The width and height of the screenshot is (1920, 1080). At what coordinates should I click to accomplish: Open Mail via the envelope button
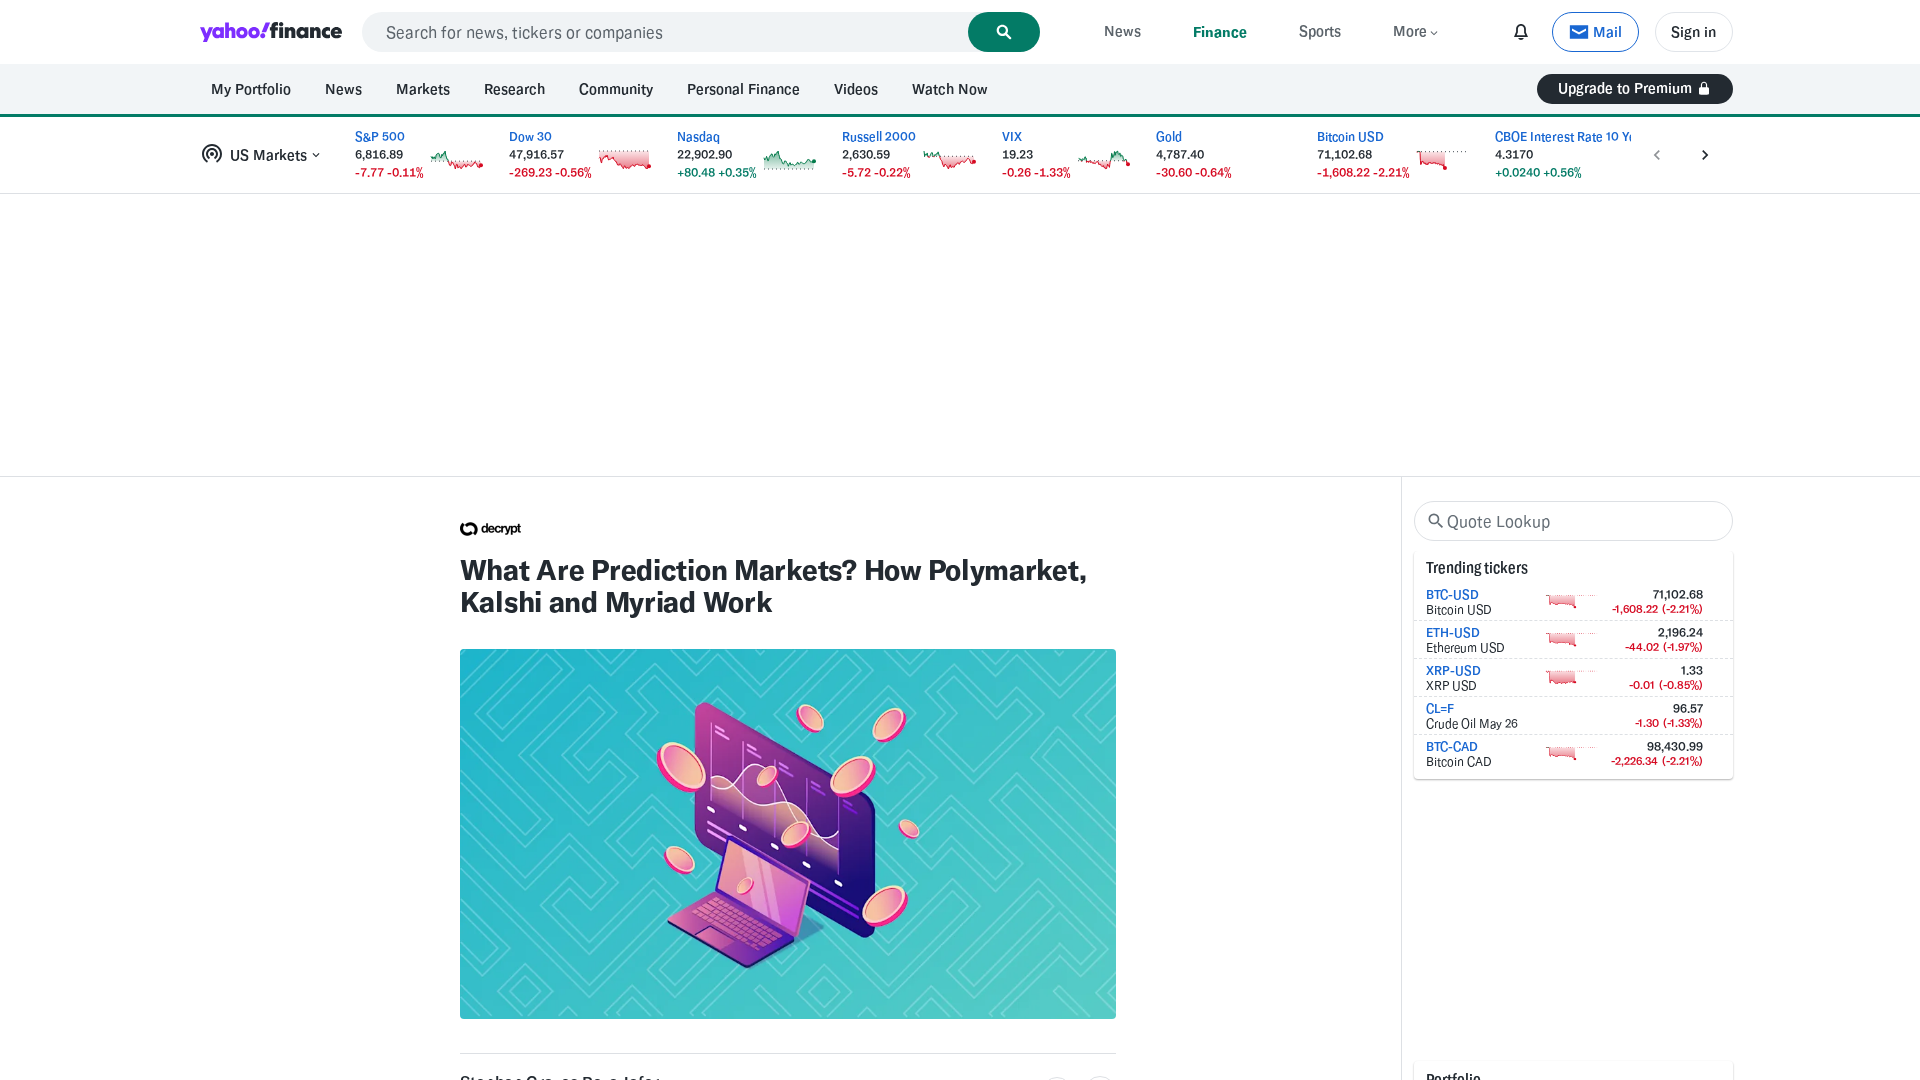point(1594,32)
